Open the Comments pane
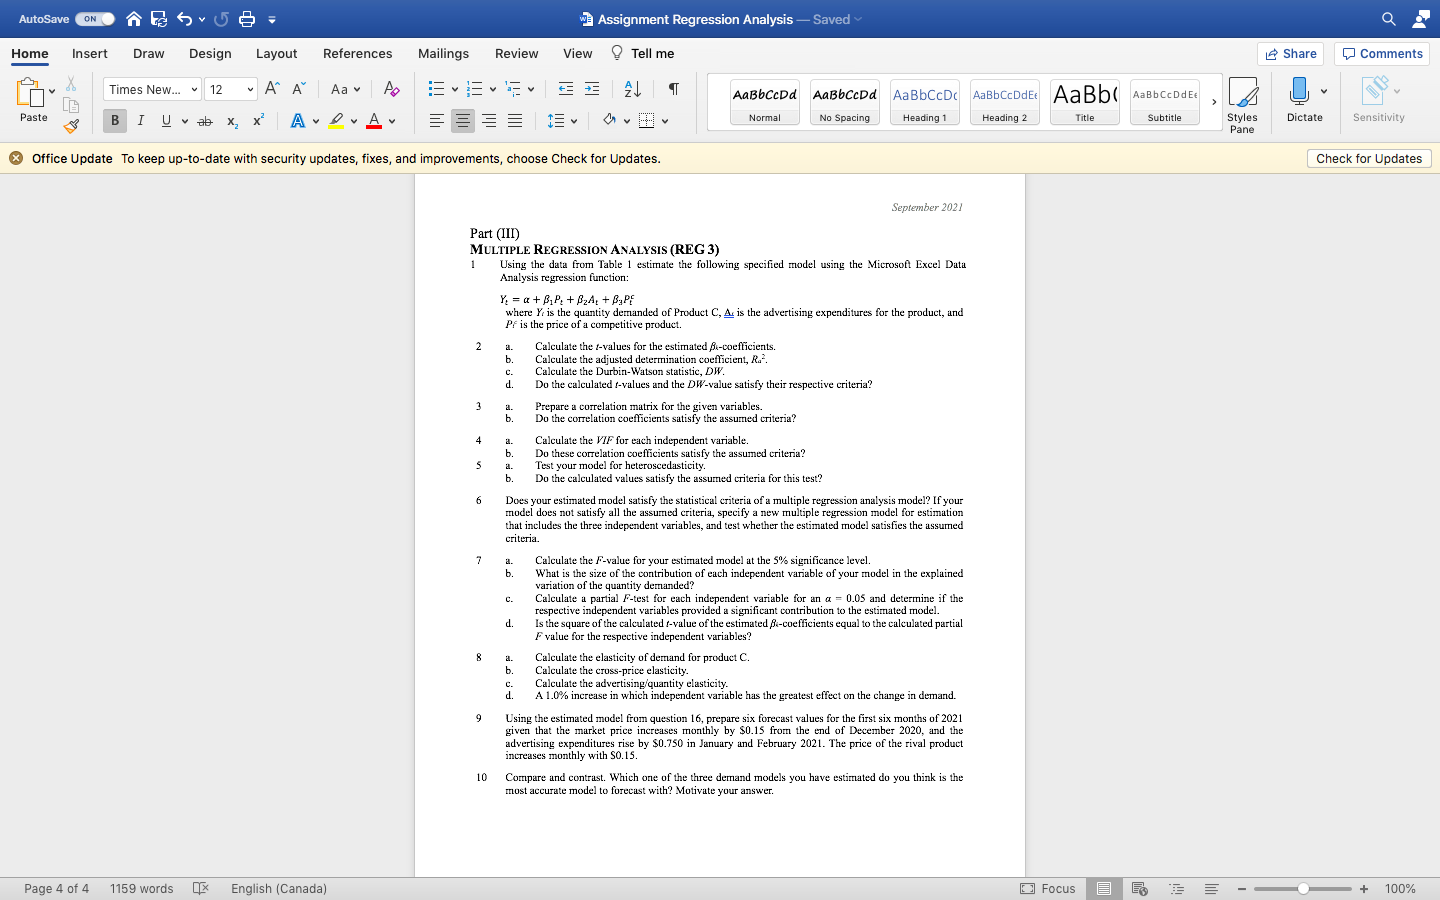 [1382, 54]
